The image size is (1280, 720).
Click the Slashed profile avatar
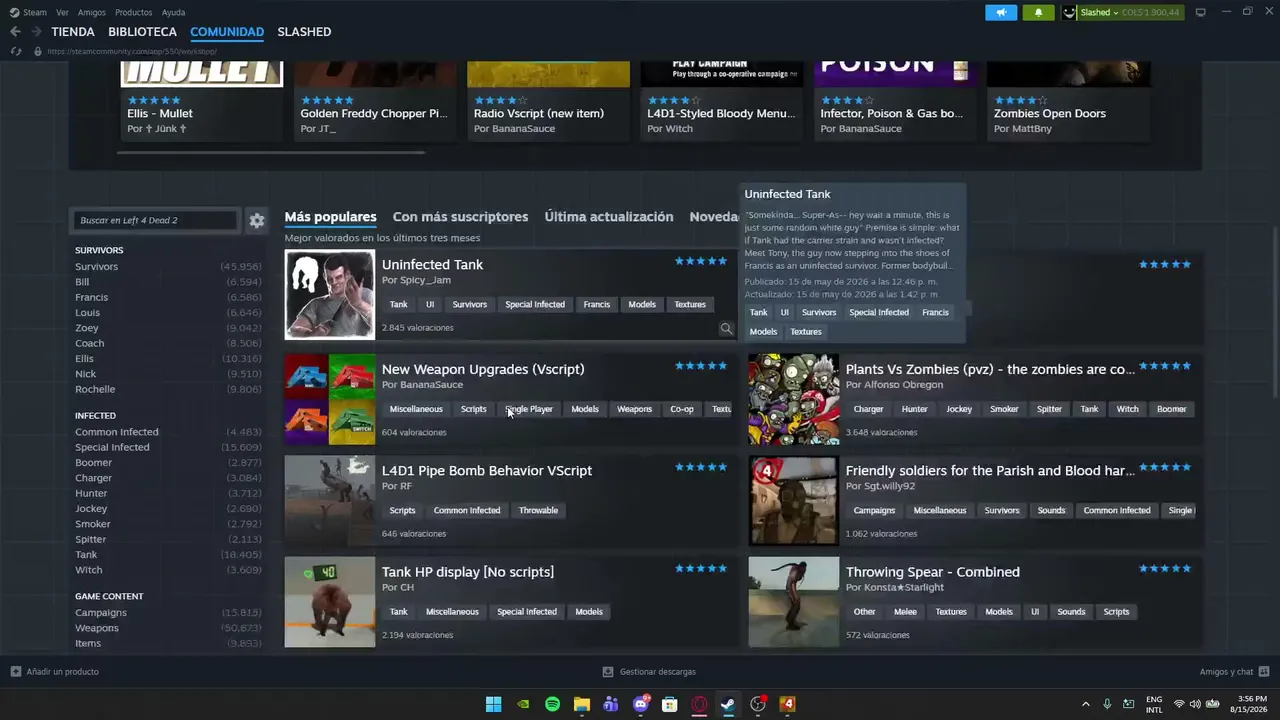pyautogui.click(x=1069, y=12)
